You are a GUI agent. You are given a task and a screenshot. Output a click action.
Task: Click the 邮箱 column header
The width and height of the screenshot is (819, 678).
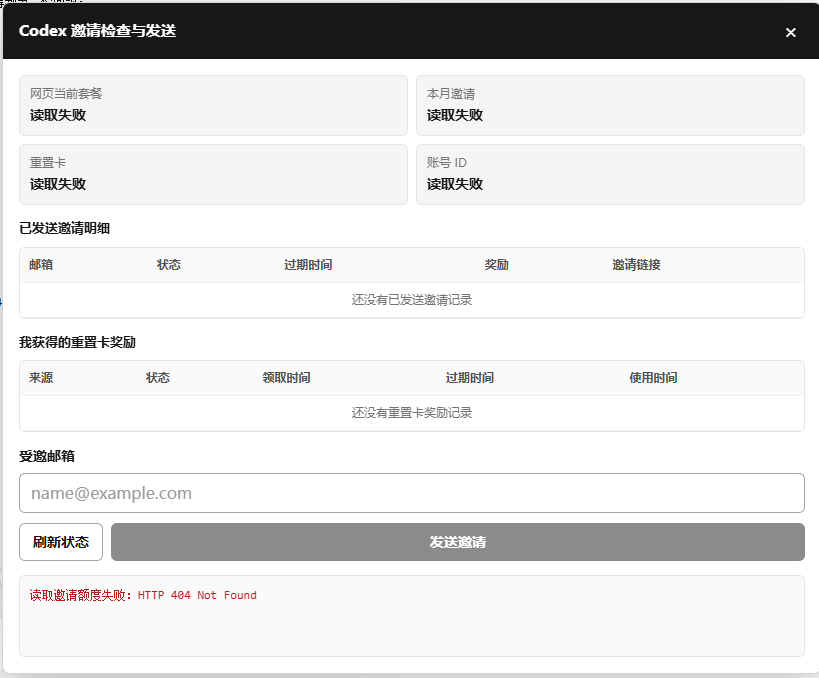coord(41,265)
